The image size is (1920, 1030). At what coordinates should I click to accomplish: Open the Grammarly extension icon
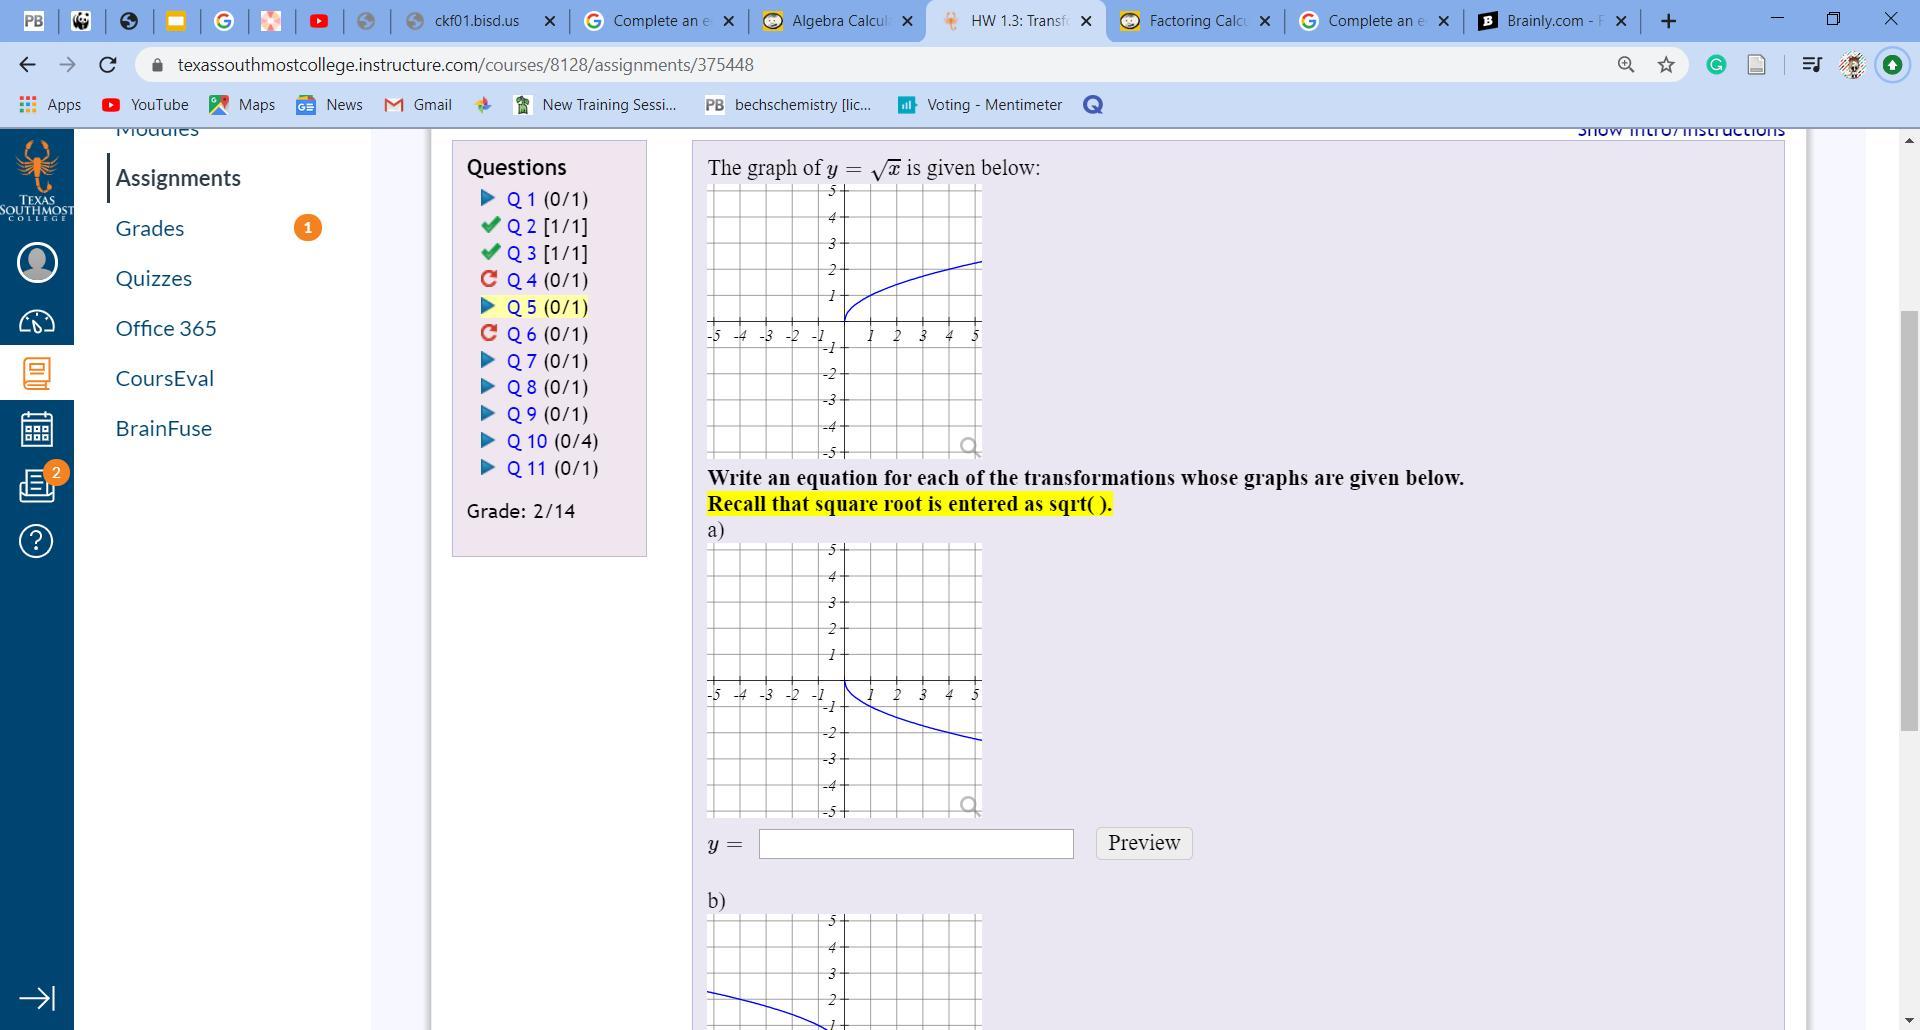tap(1716, 65)
